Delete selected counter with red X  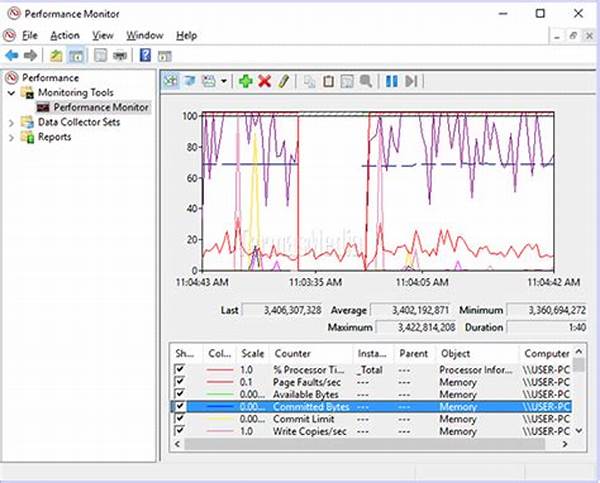(x=264, y=81)
